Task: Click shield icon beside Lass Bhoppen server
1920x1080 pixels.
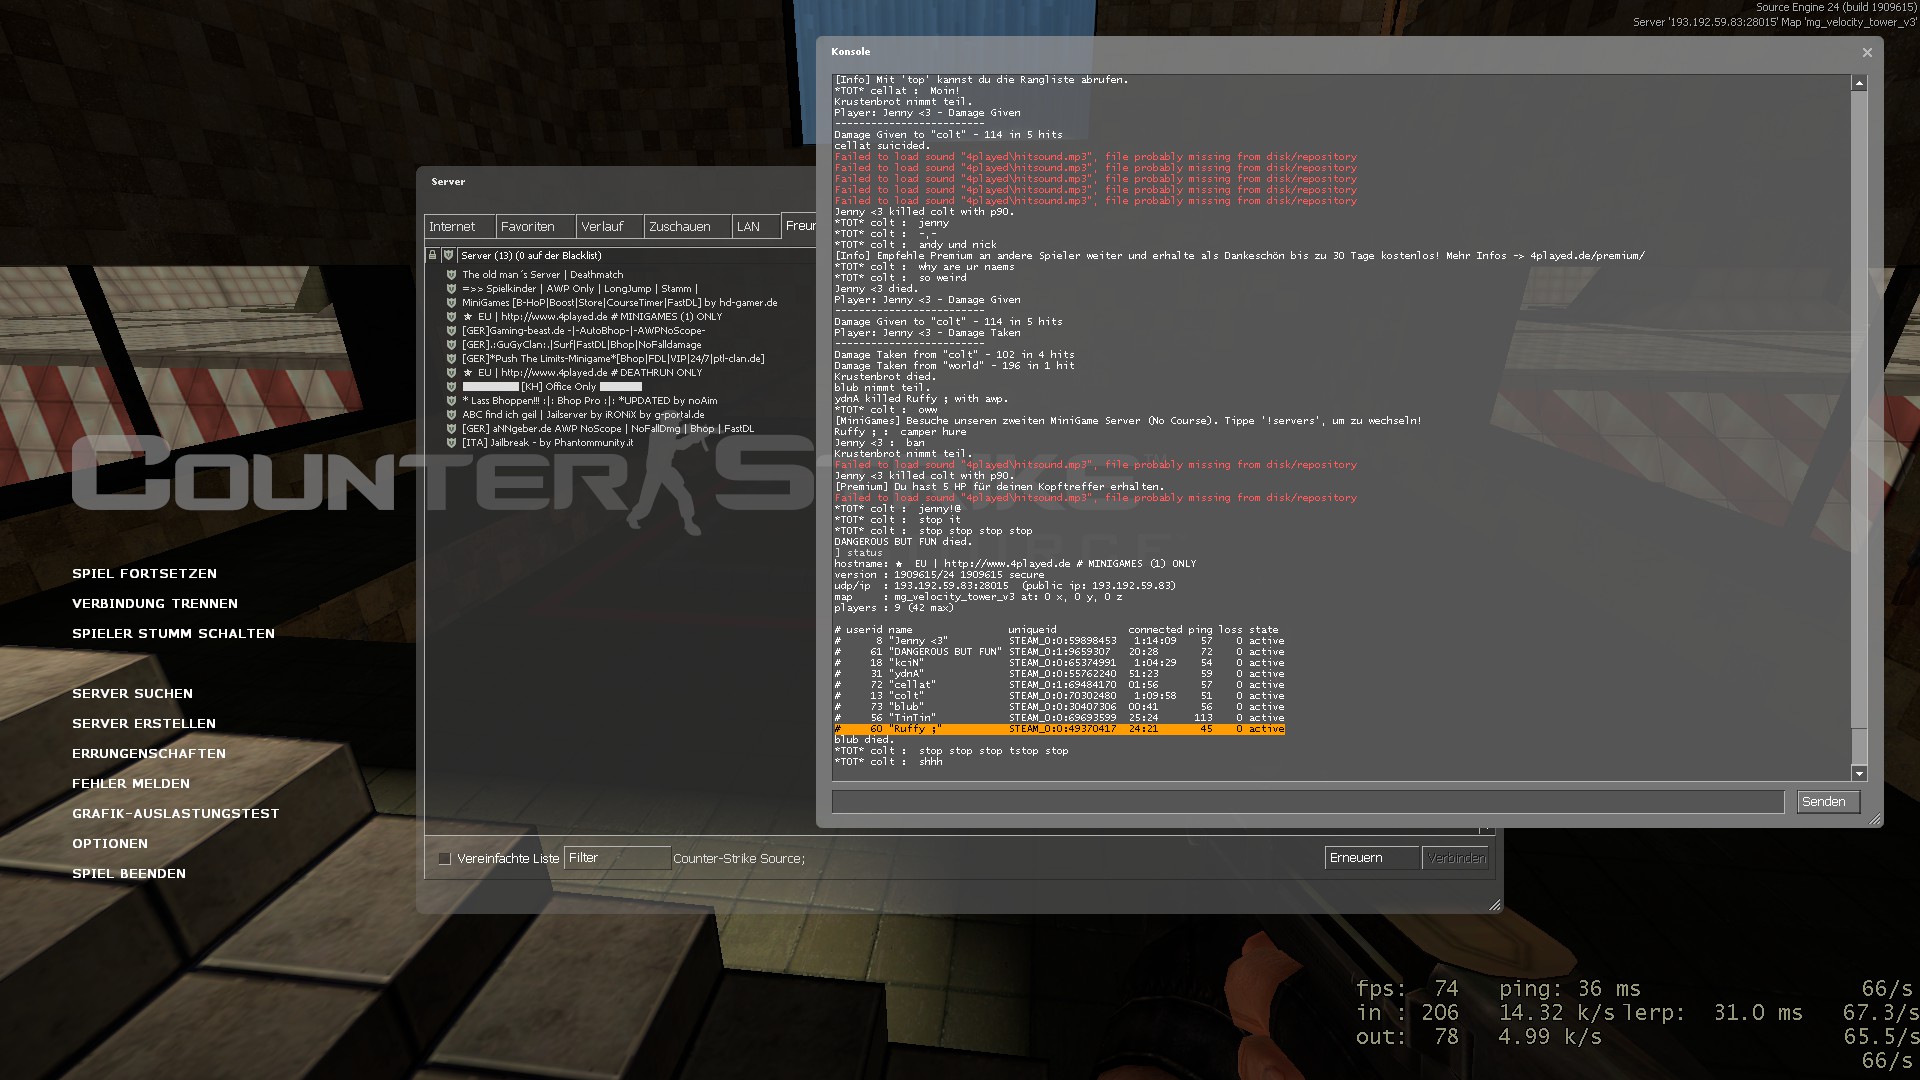Action: click(451, 401)
